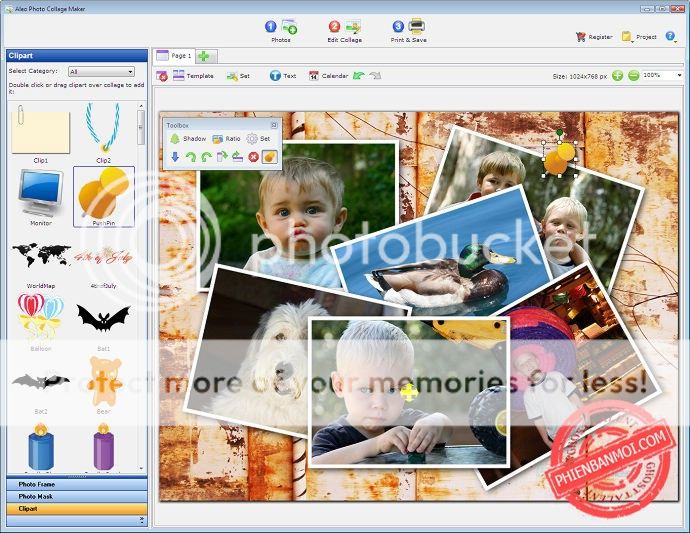Select the Bat1 clipart
Viewport: 690px width, 533px height.
click(x=103, y=322)
